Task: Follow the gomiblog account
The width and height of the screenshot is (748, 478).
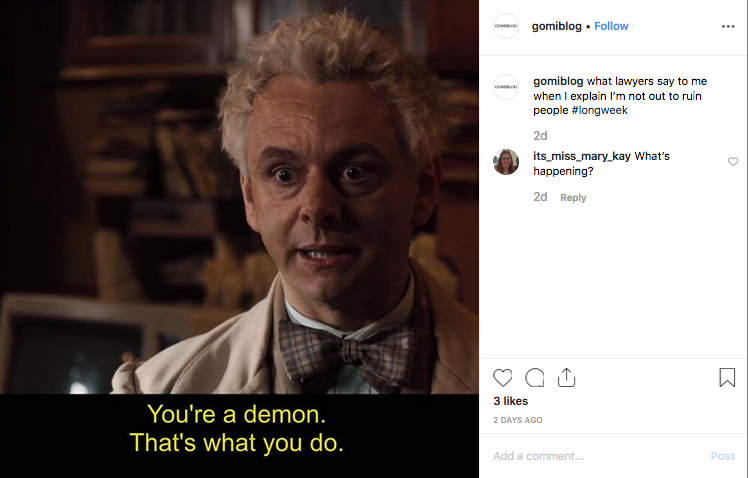Action: tap(611, 26)
